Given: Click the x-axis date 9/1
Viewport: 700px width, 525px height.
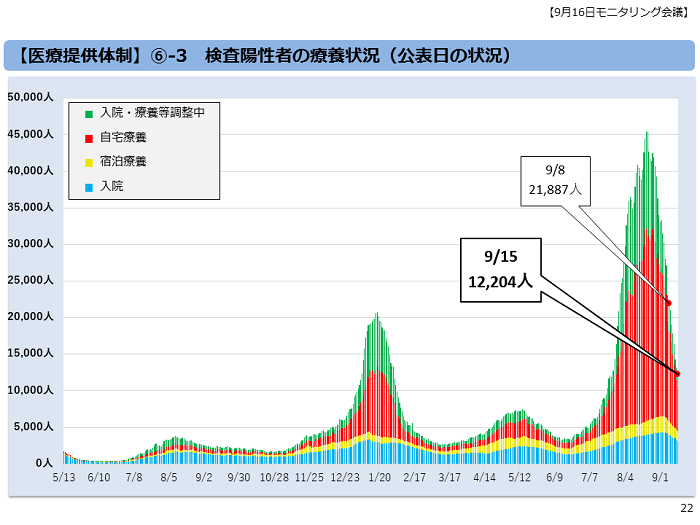Looking at the screenshot, I should (660, 478).
